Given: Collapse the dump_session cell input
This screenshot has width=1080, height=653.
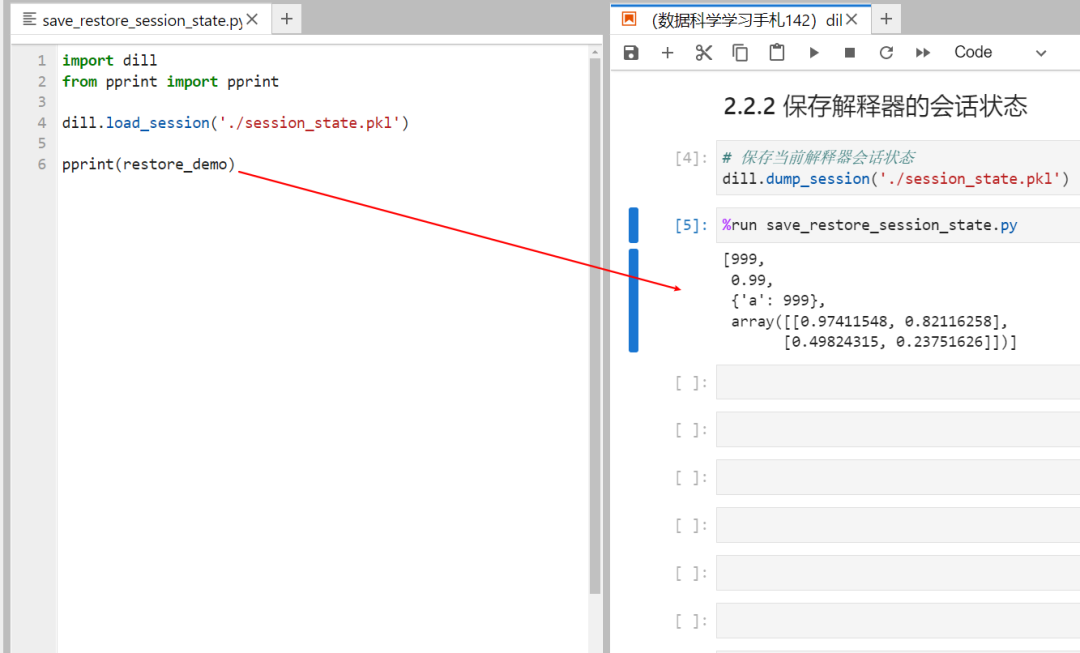Looking at the screenshot, I should point(633,168).
